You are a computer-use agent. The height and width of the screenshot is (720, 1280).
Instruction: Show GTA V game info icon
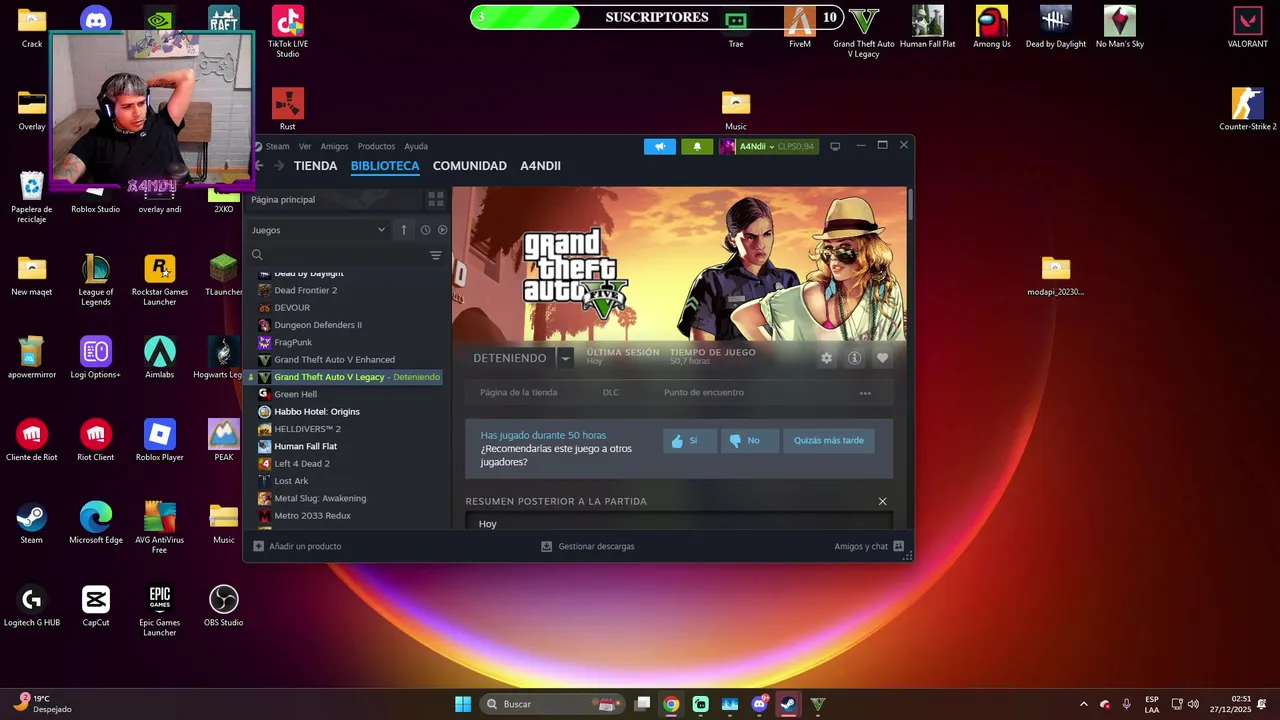[854, 358]
